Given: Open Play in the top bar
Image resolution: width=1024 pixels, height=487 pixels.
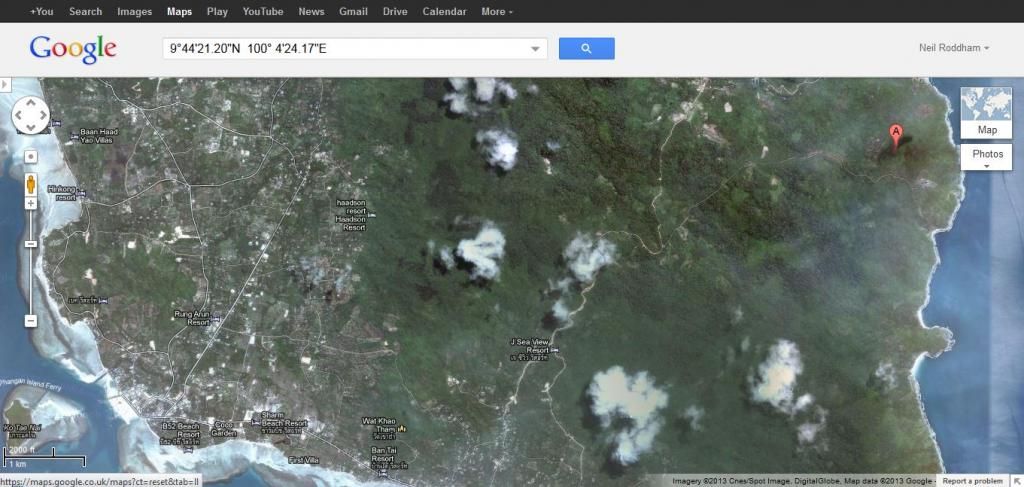Looking at the screenshot, I should [217, 11].
